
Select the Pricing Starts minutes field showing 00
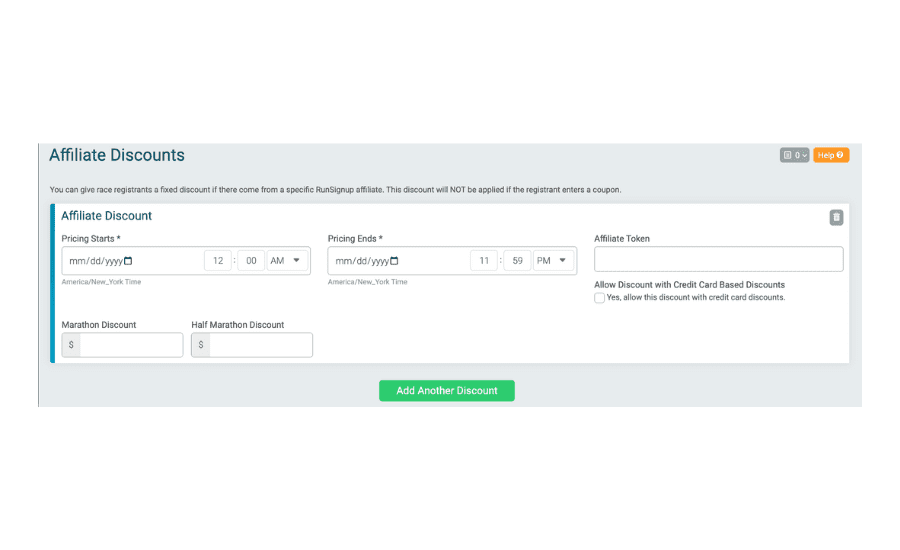point(251,261)
